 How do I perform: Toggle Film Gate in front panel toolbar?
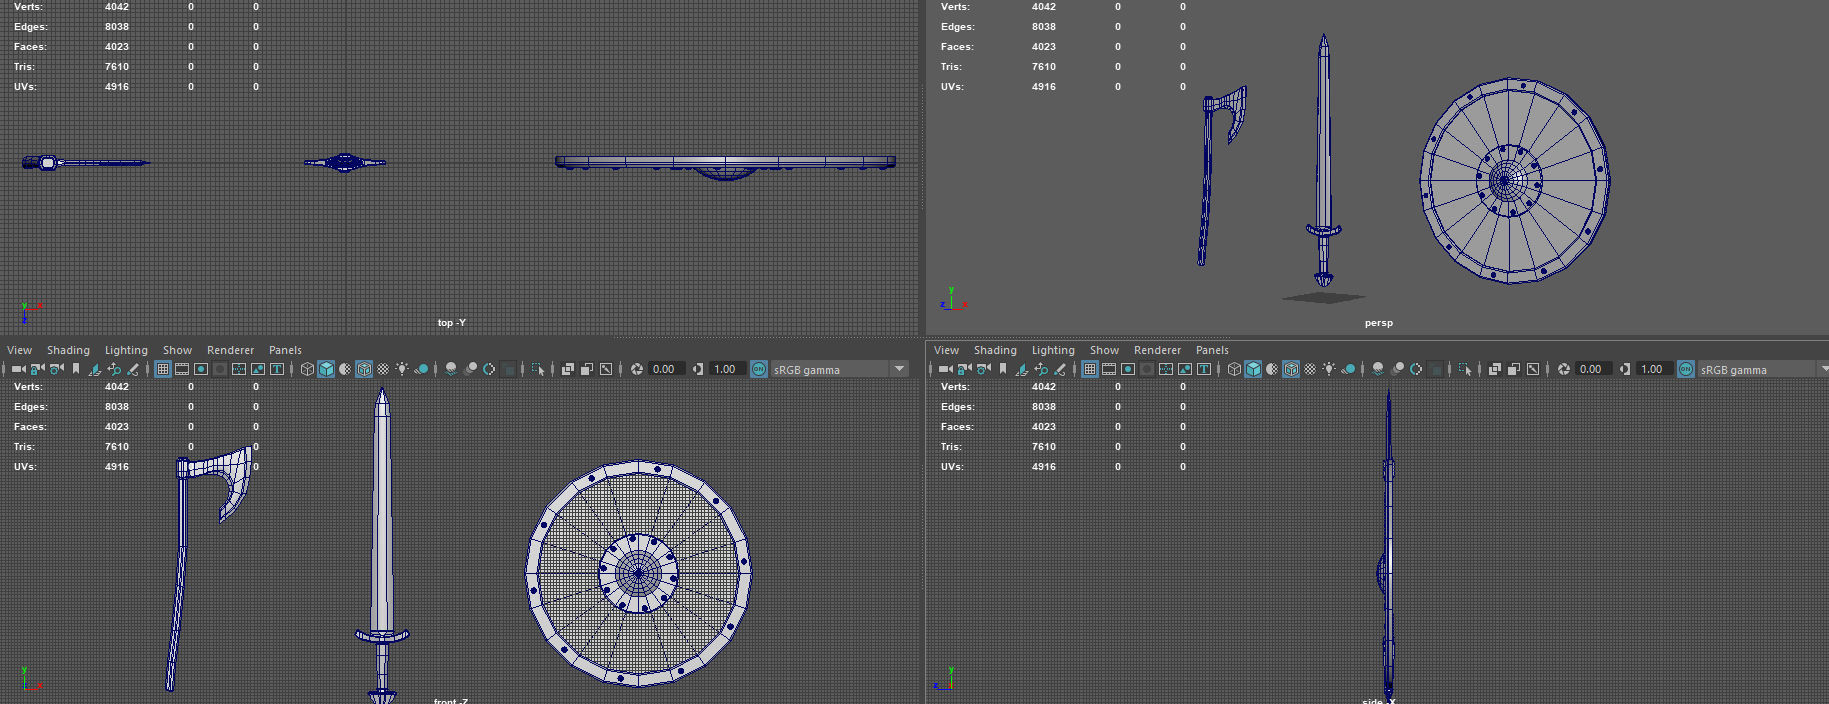(x=181, y=369)
